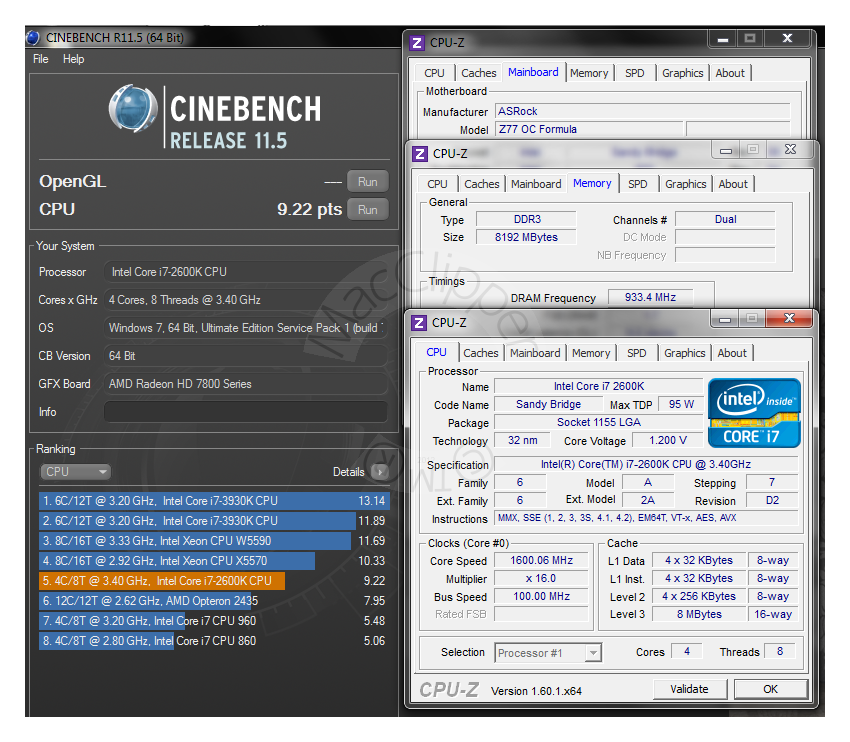This screenshot has height=742, width=850.
Task: Open the File menu in Cinebench
Action: tap(40, 59)
